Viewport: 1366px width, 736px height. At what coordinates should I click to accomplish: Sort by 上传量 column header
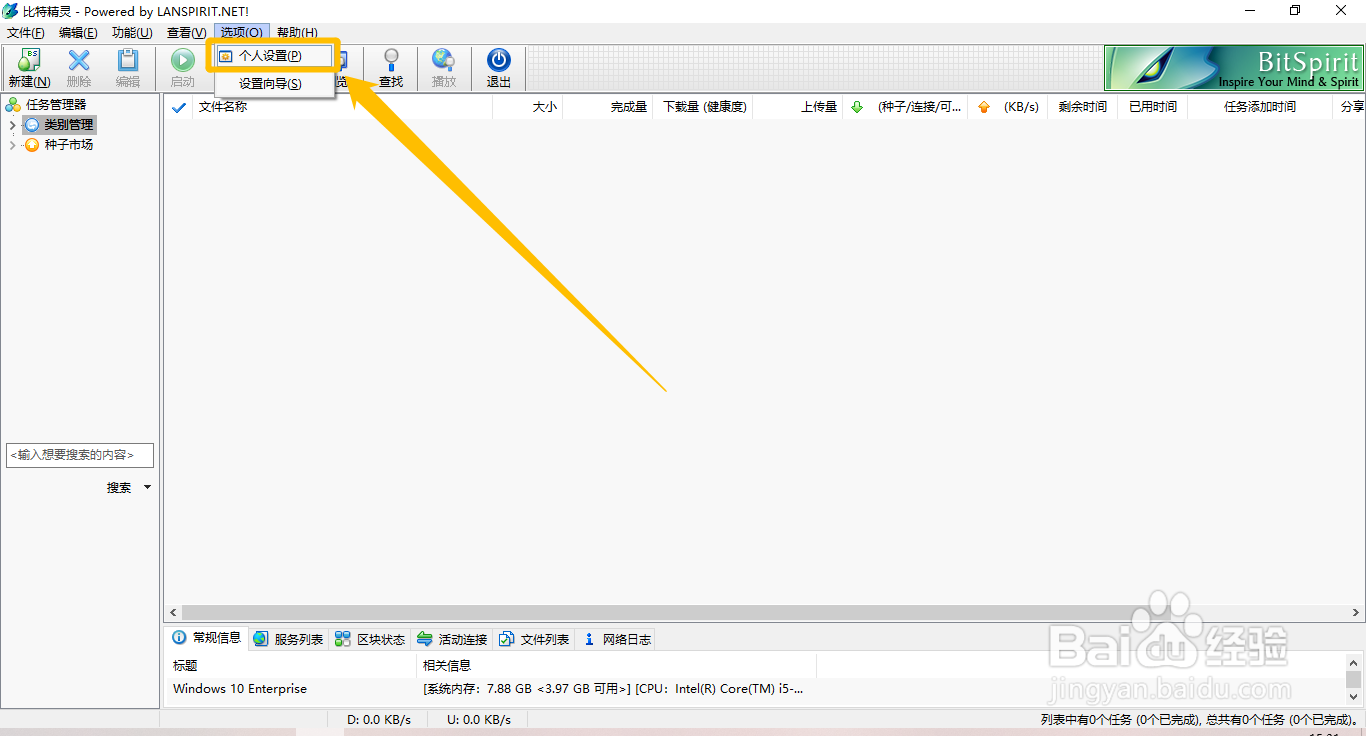[x=798, y=107]
